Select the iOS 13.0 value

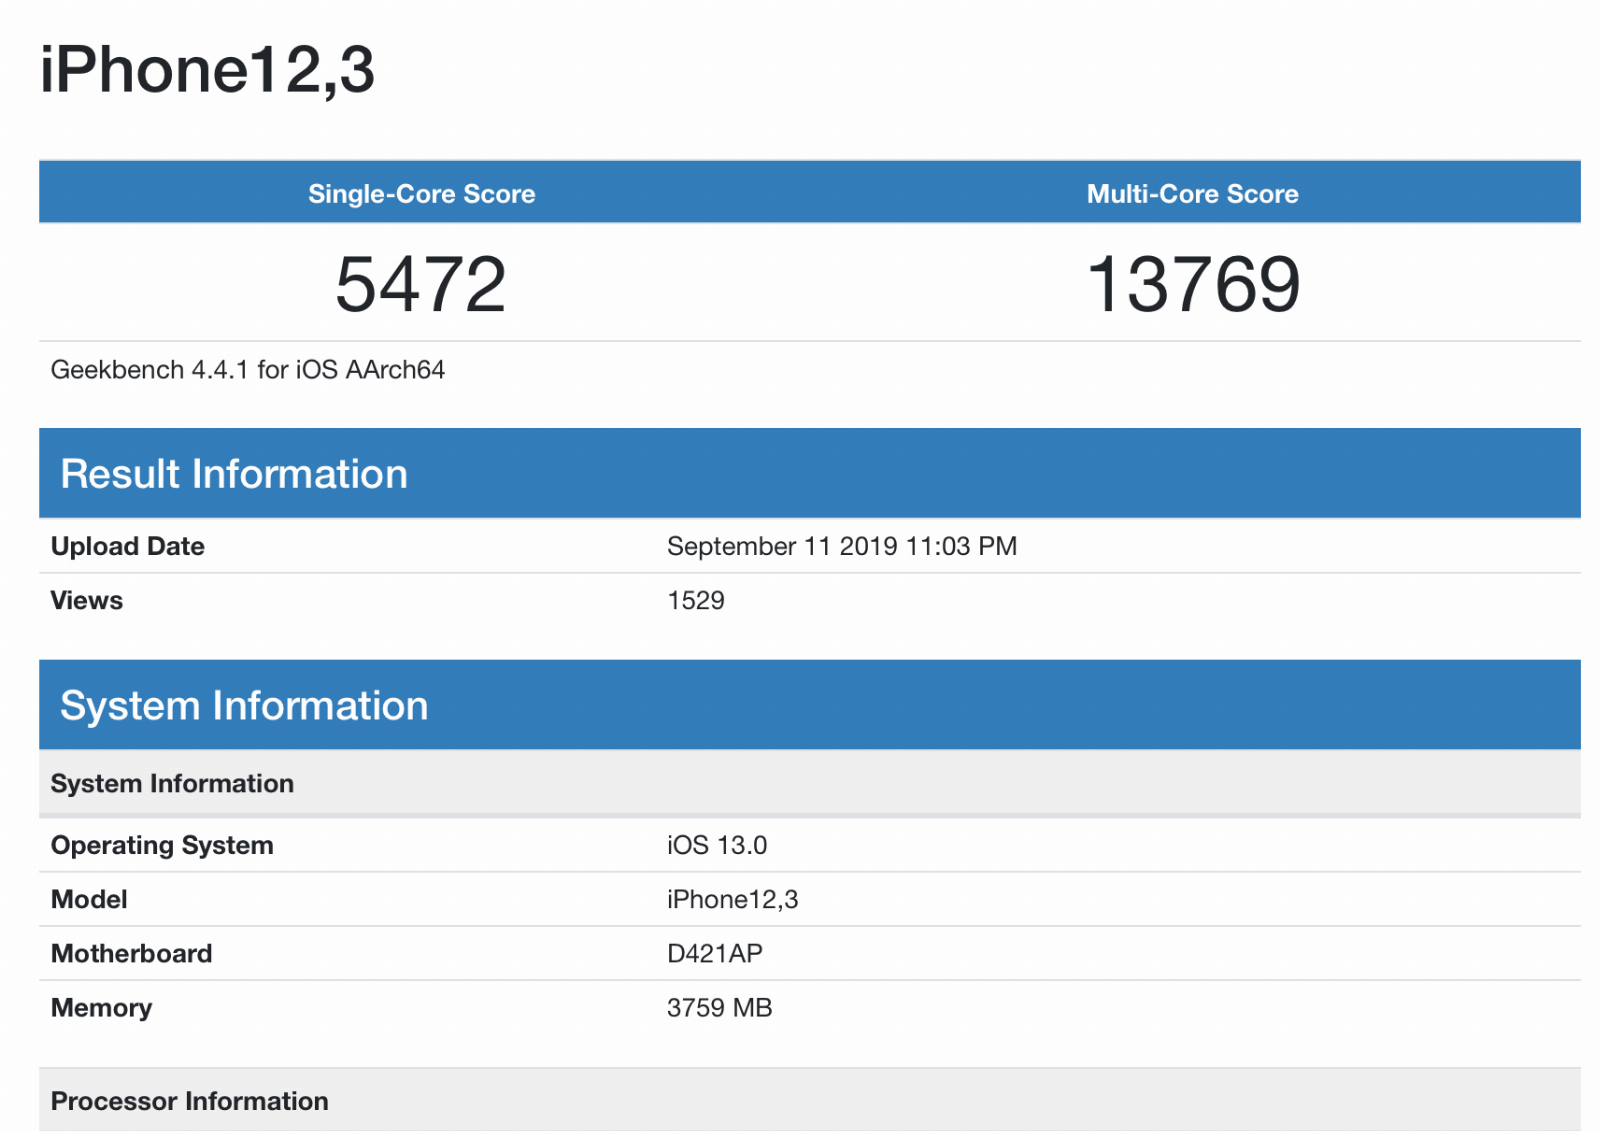[x=717, y=845]
